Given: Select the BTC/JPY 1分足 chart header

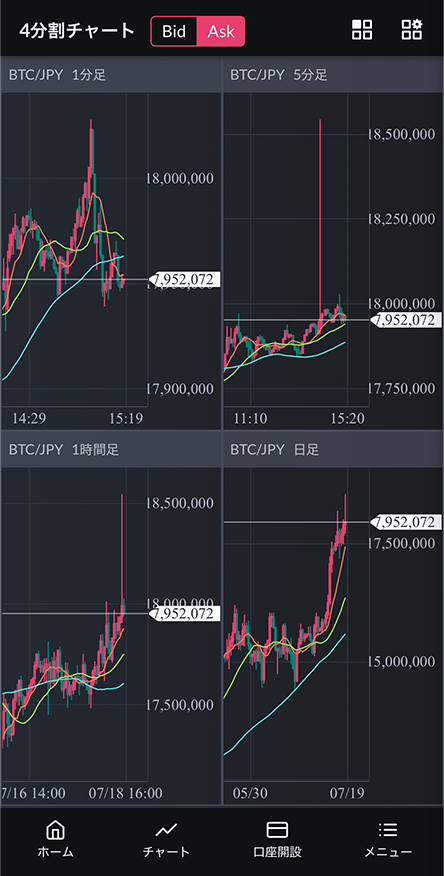Looking at the screenshot, I should 111,75.
